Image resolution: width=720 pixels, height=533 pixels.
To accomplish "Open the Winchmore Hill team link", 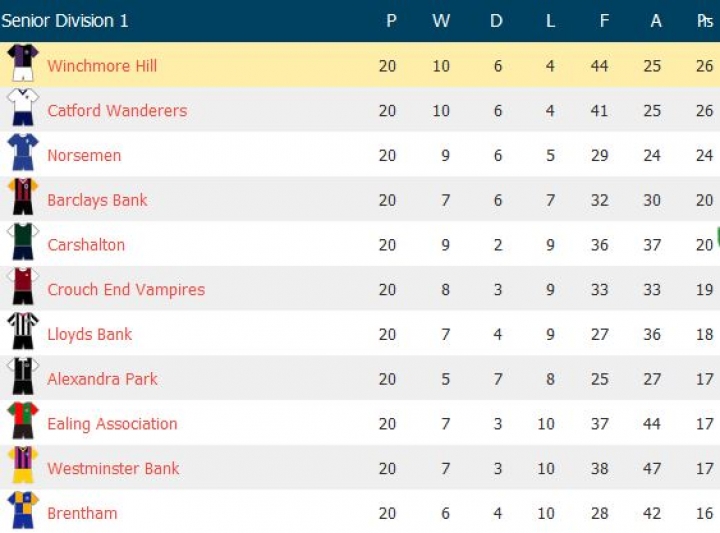I will click(x=102, y=66).
